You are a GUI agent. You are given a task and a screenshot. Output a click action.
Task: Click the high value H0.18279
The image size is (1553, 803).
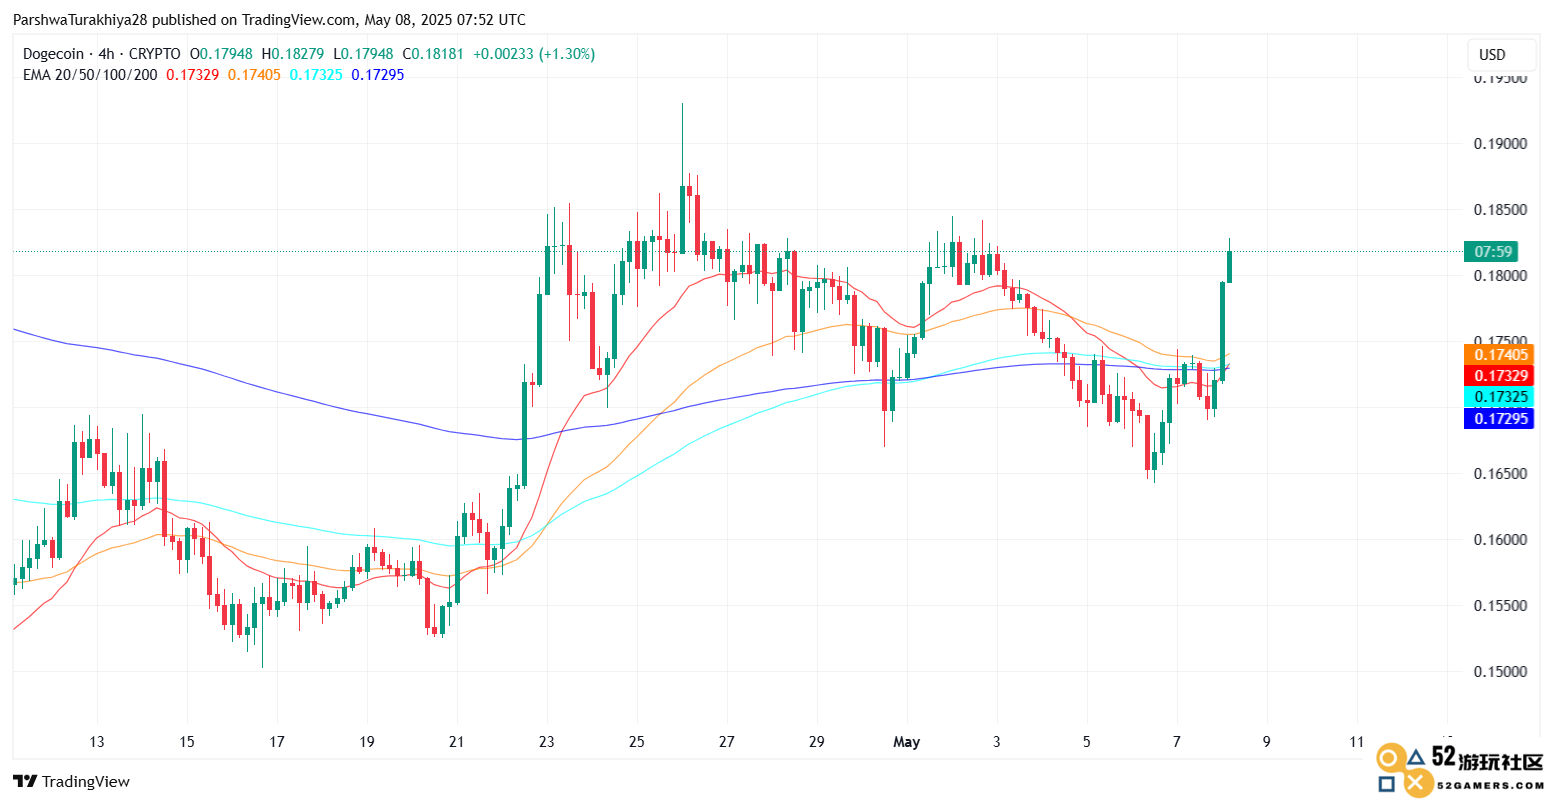pyautogui.click(x=293, y=54)
